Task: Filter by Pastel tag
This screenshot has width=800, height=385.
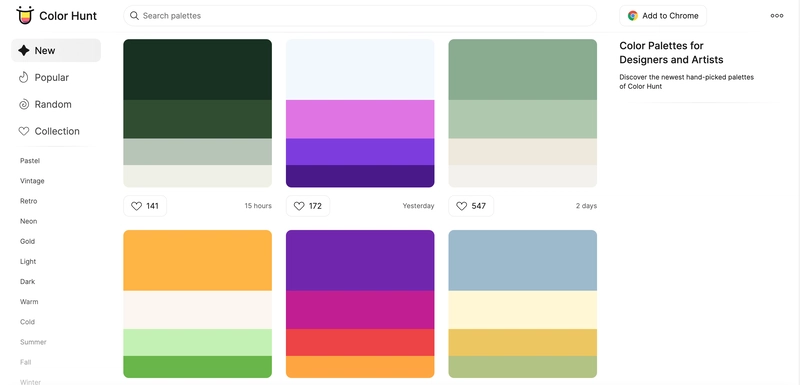Action: (30, 161)
